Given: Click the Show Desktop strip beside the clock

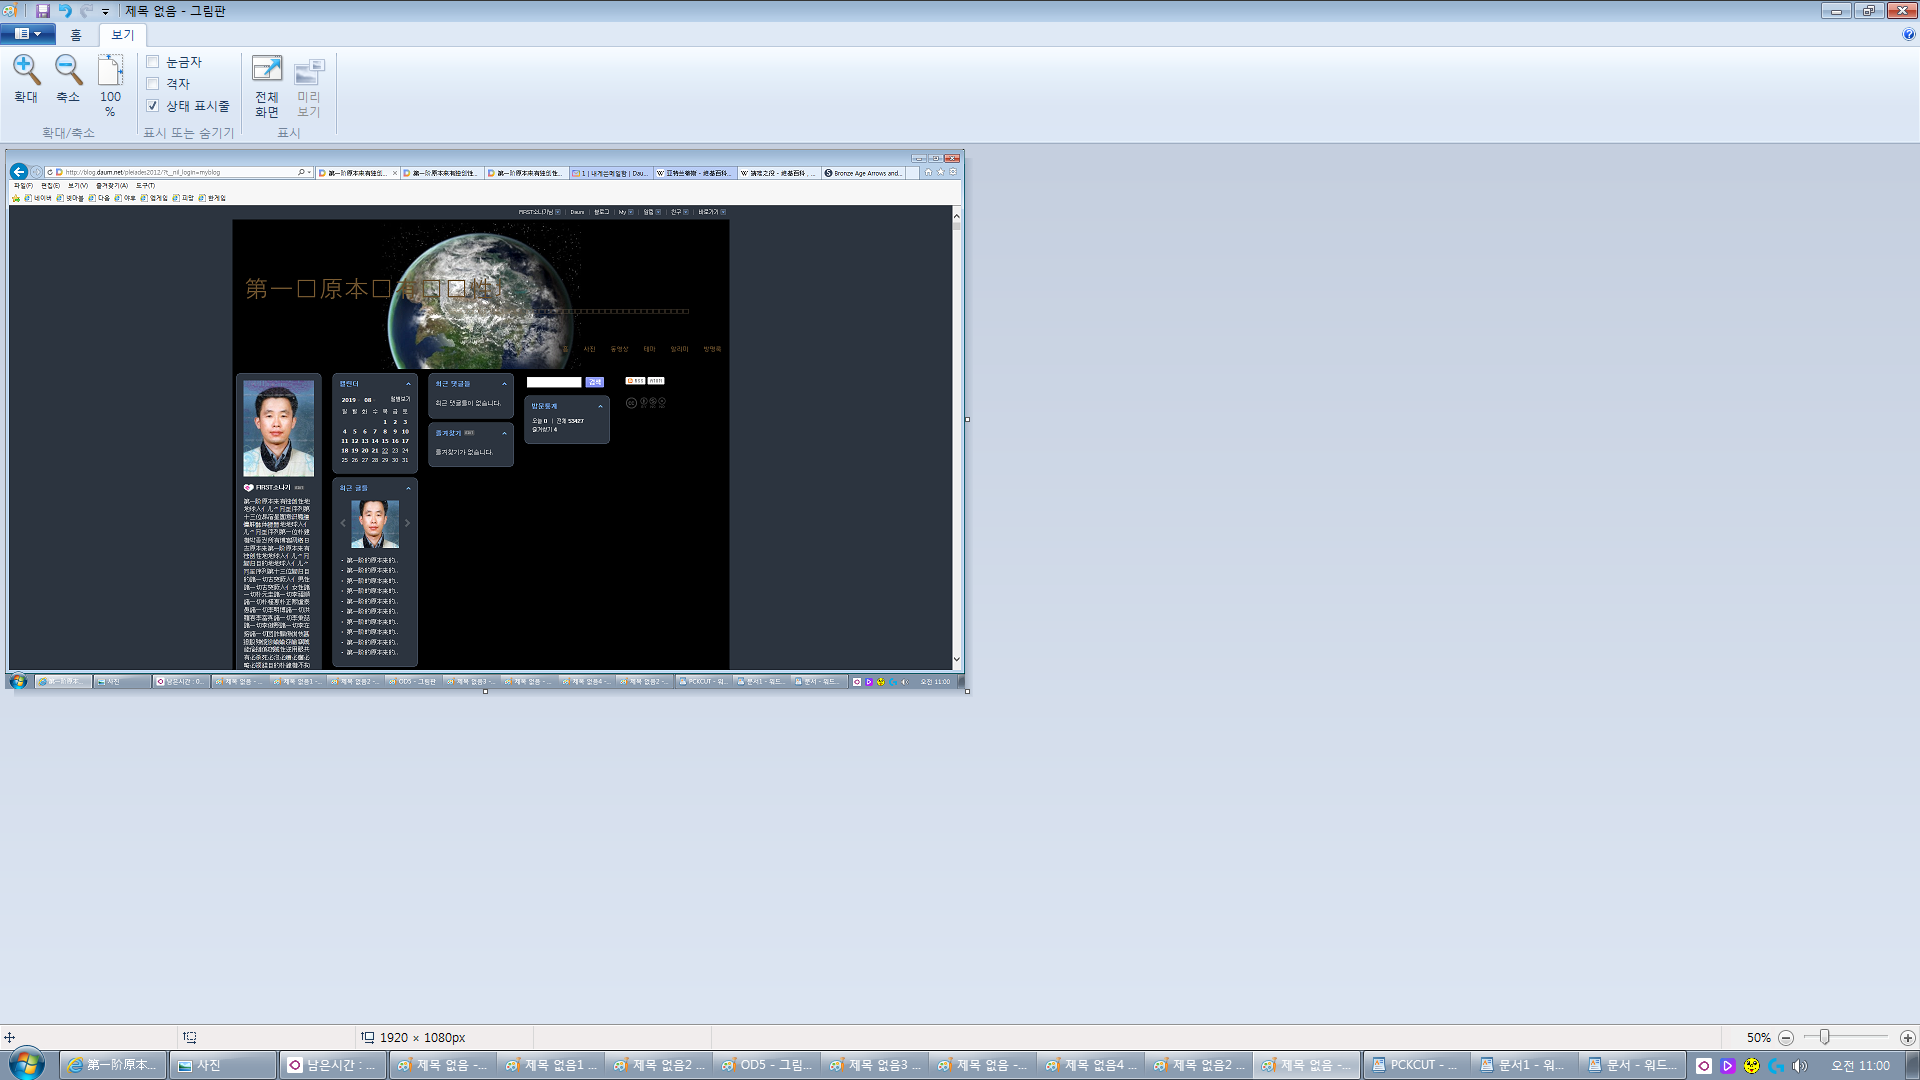Looking at the screenshot, I should point(1913,1066).
